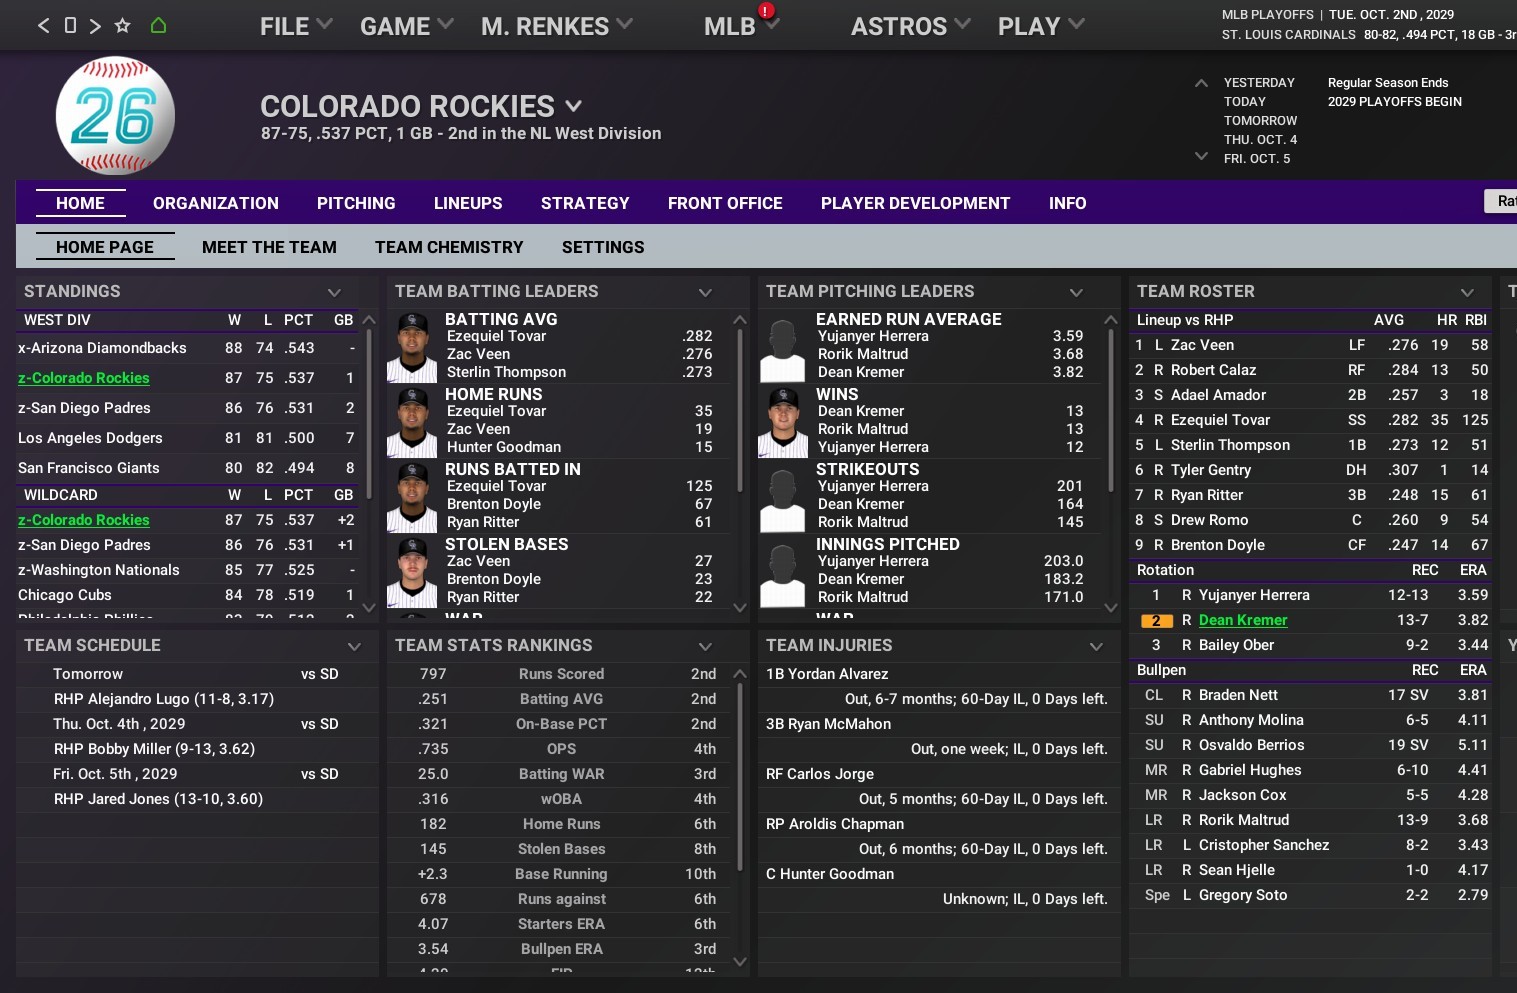
Task: Click the Batting Avg leader player photo
Action: (412, 347)
